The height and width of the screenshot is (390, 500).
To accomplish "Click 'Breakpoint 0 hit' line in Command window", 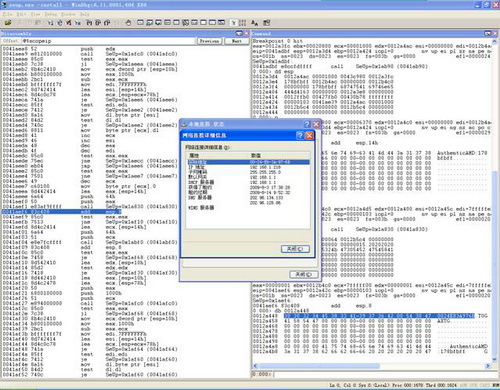I will coord(277,41).
